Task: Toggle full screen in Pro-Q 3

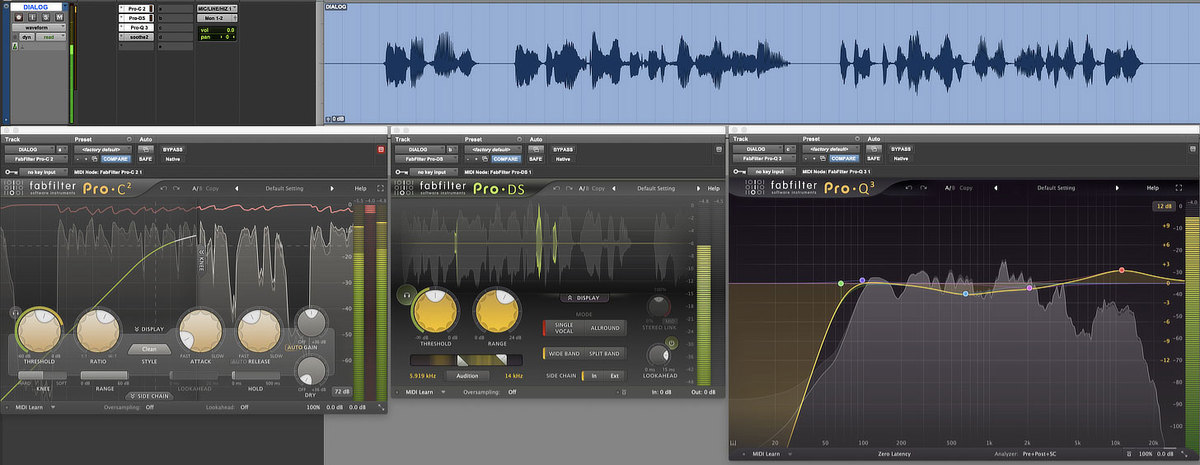Action: [x=1179, y=188]
